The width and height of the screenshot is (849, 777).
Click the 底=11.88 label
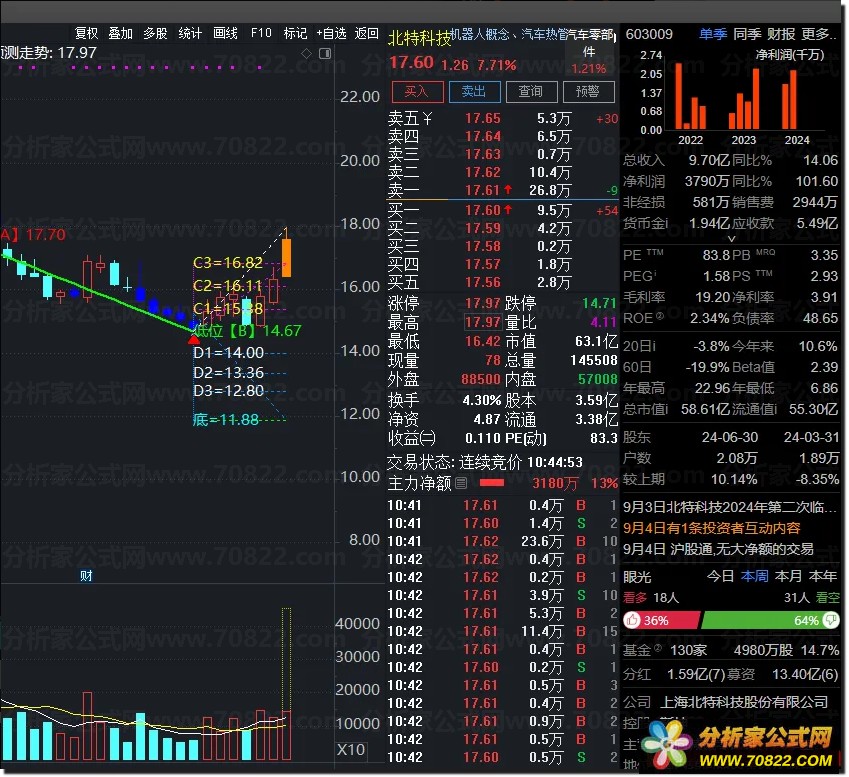[x=226, y=420]
